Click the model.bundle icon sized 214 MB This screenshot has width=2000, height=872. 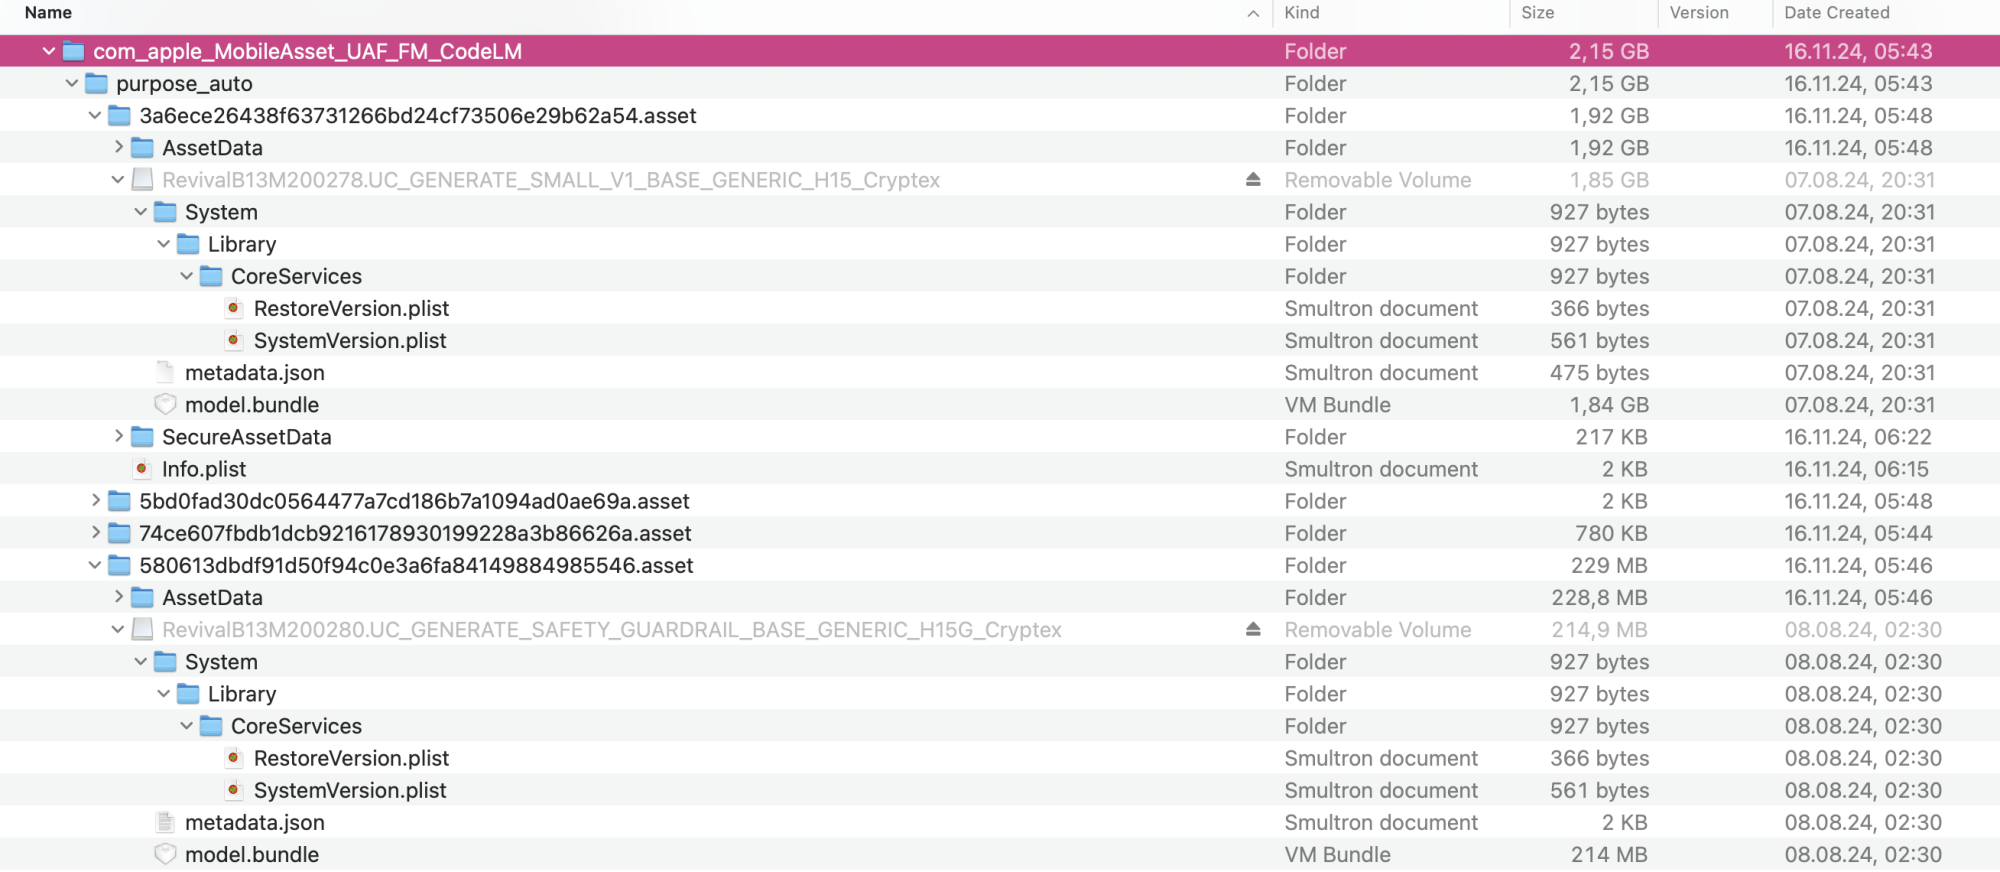pyautogui.click(x=165, y=854)
